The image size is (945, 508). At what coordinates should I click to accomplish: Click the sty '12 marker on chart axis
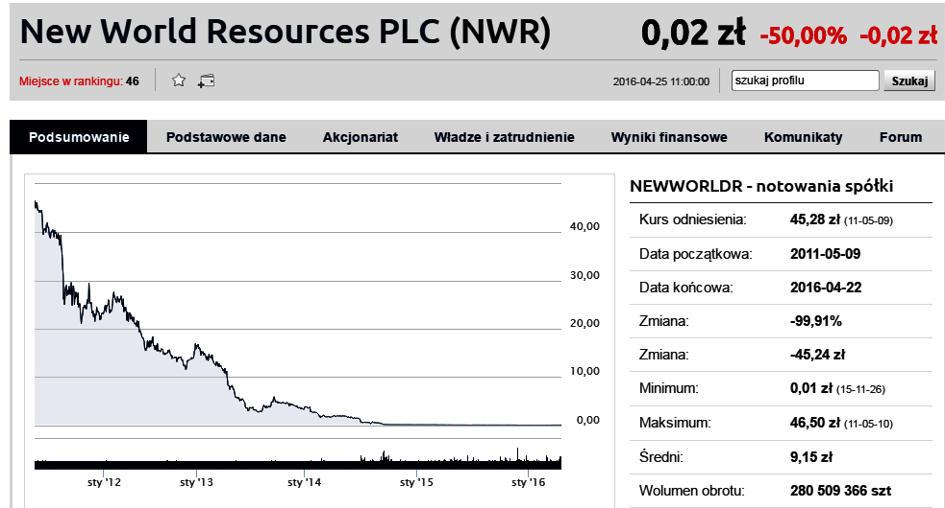tap(104, 482)
